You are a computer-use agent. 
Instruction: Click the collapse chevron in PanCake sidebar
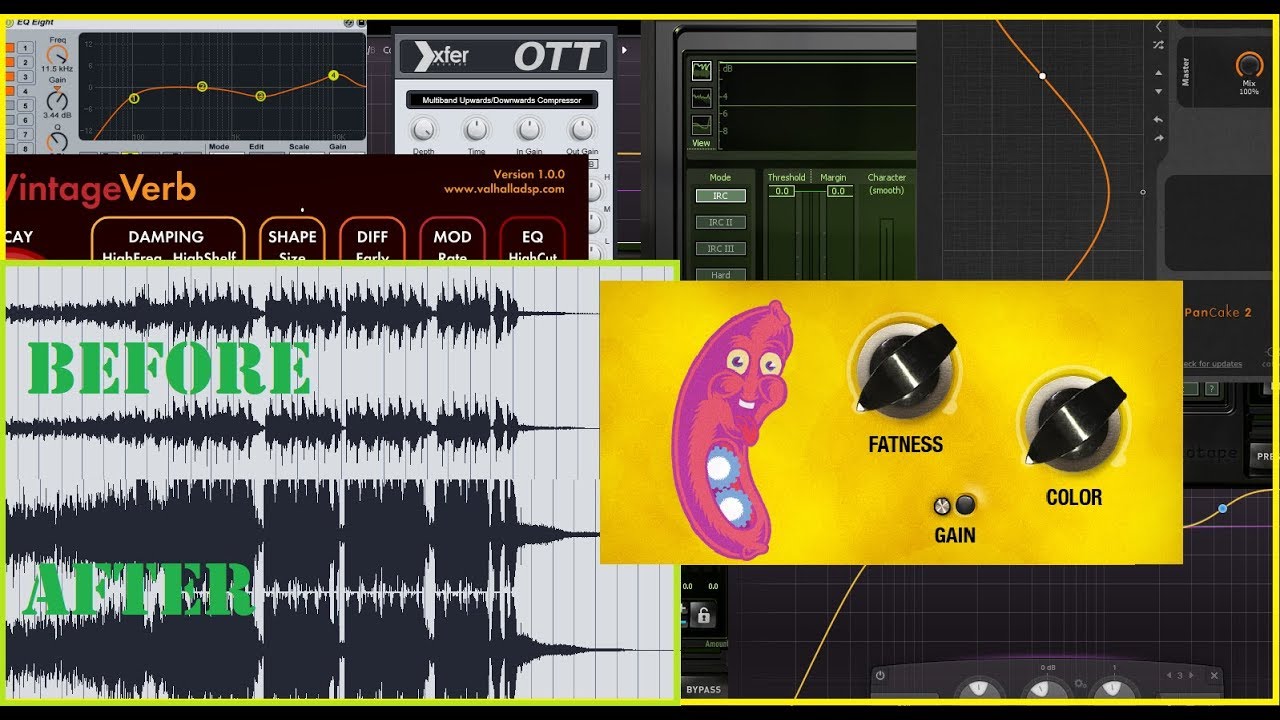[x=1159, y=27]
